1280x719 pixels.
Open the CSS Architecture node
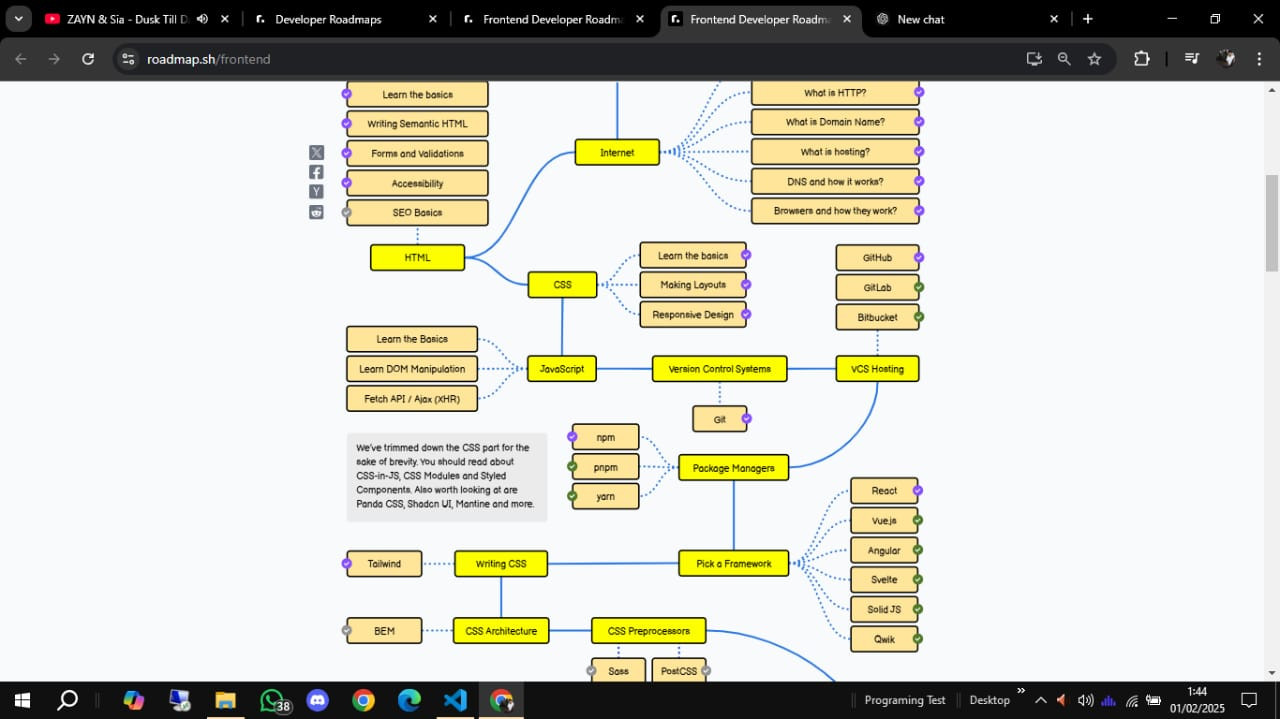click(501, 631)
